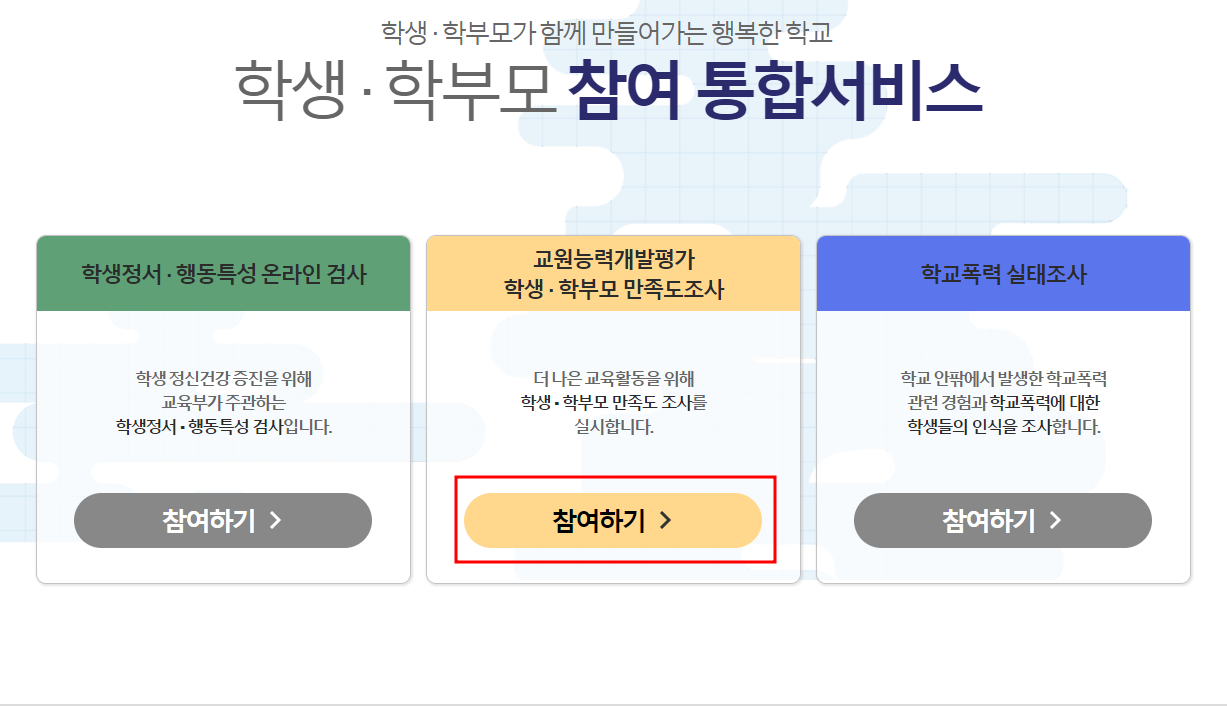Click the 교육부가 주관하는 text line
Viewport: 1227px width, 706px height.
tap(223, 403)
